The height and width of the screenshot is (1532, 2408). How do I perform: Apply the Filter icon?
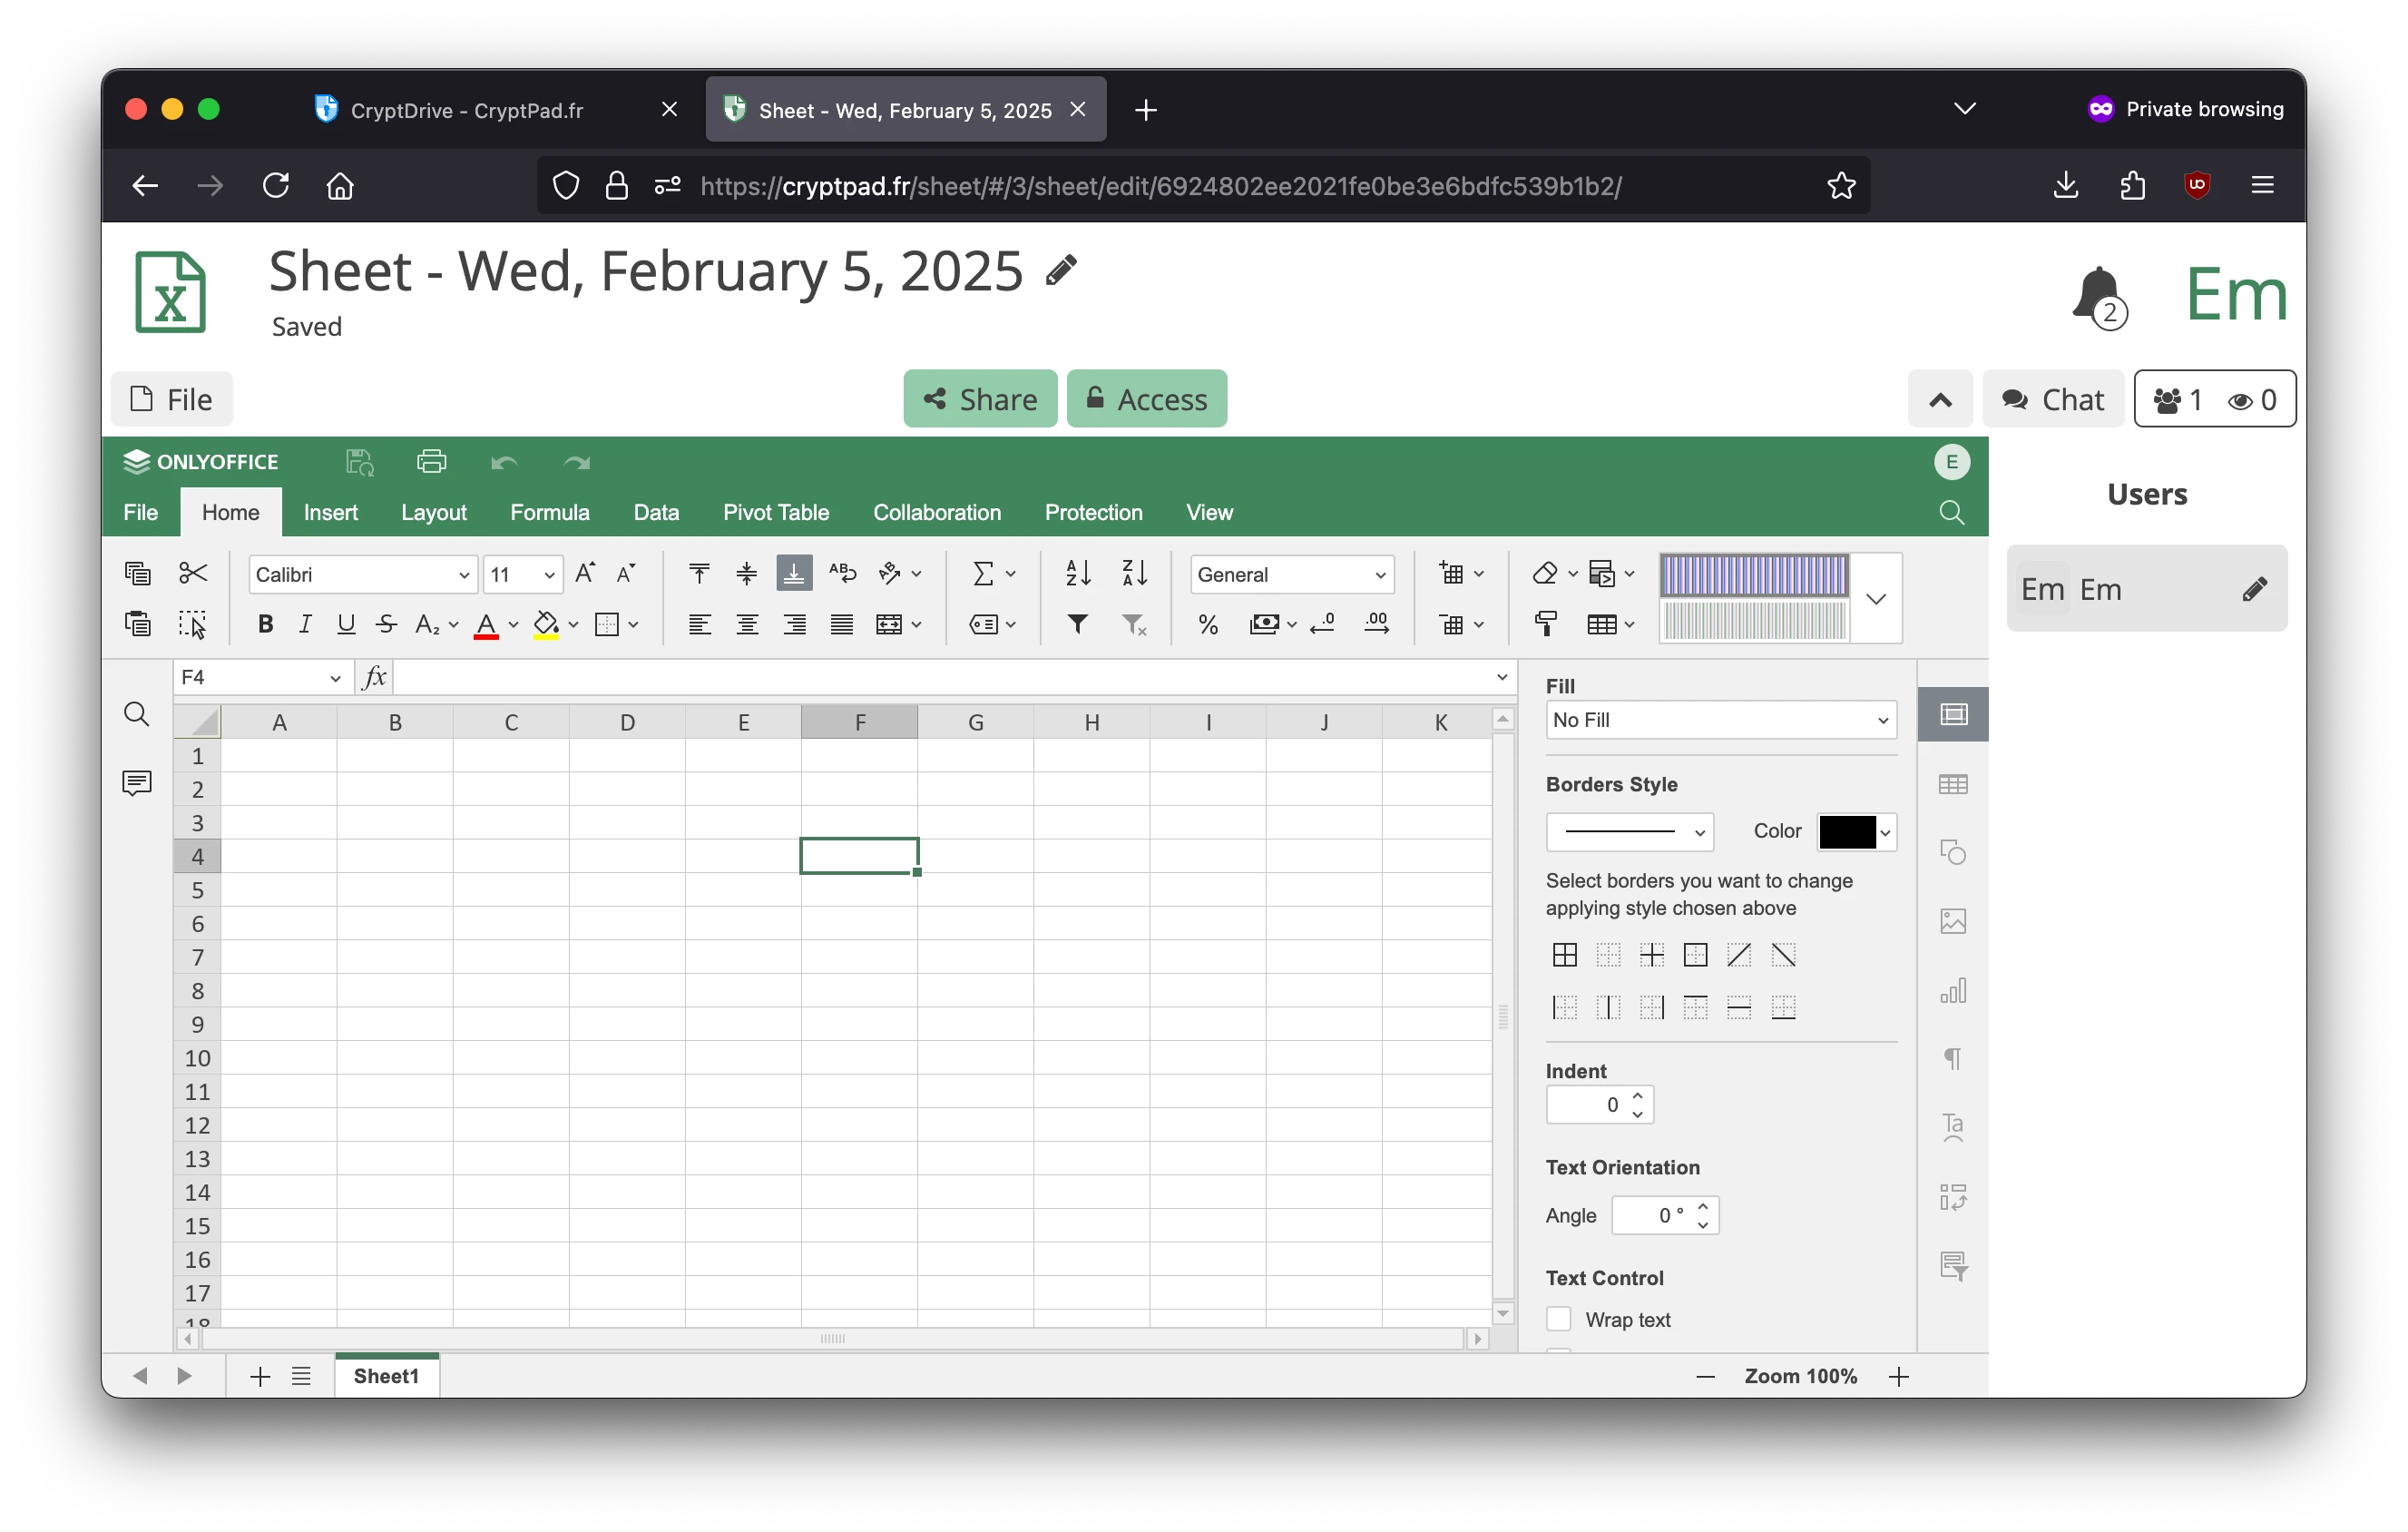[x=1078, y=624]
